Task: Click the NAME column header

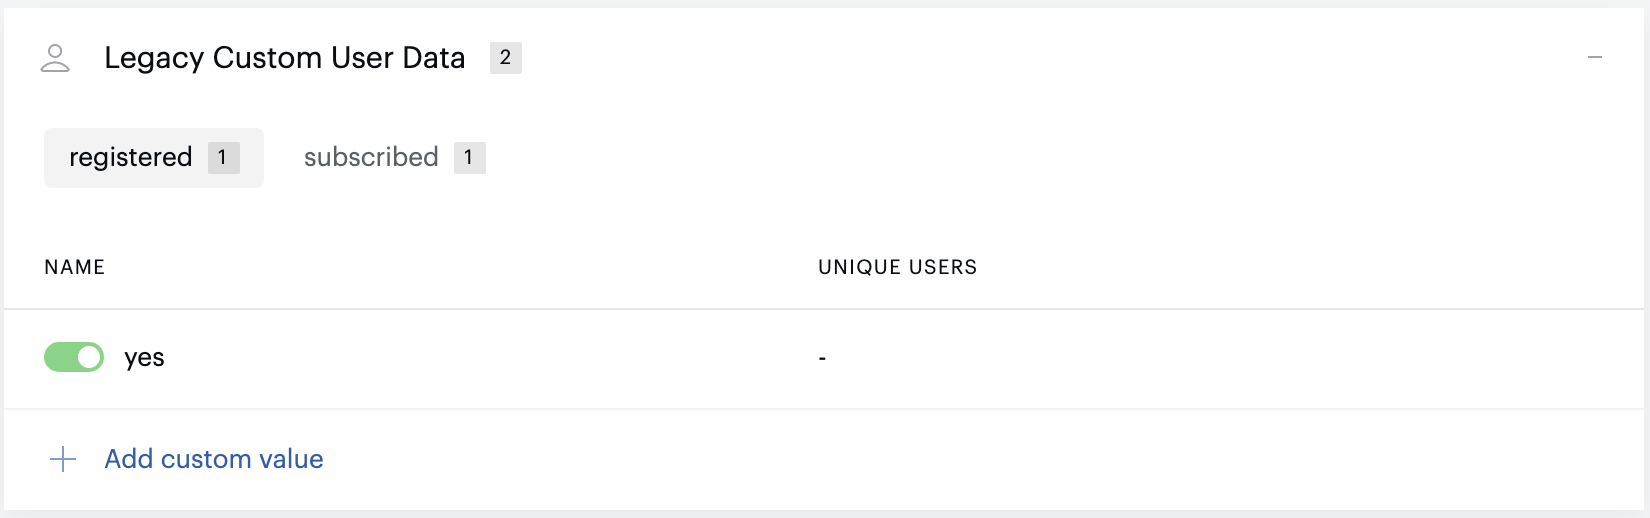Action: (75, 267)
